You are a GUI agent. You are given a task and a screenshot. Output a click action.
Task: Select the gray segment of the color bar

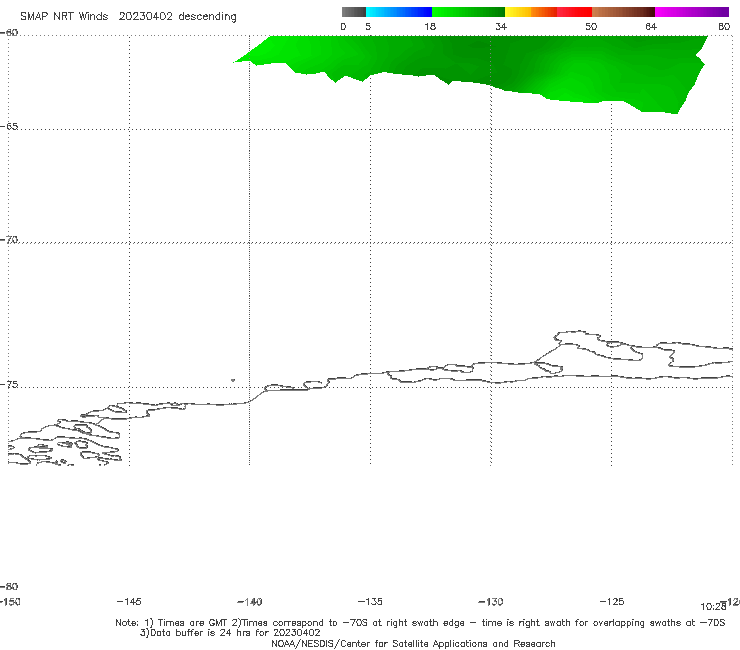tap(354, 12)
